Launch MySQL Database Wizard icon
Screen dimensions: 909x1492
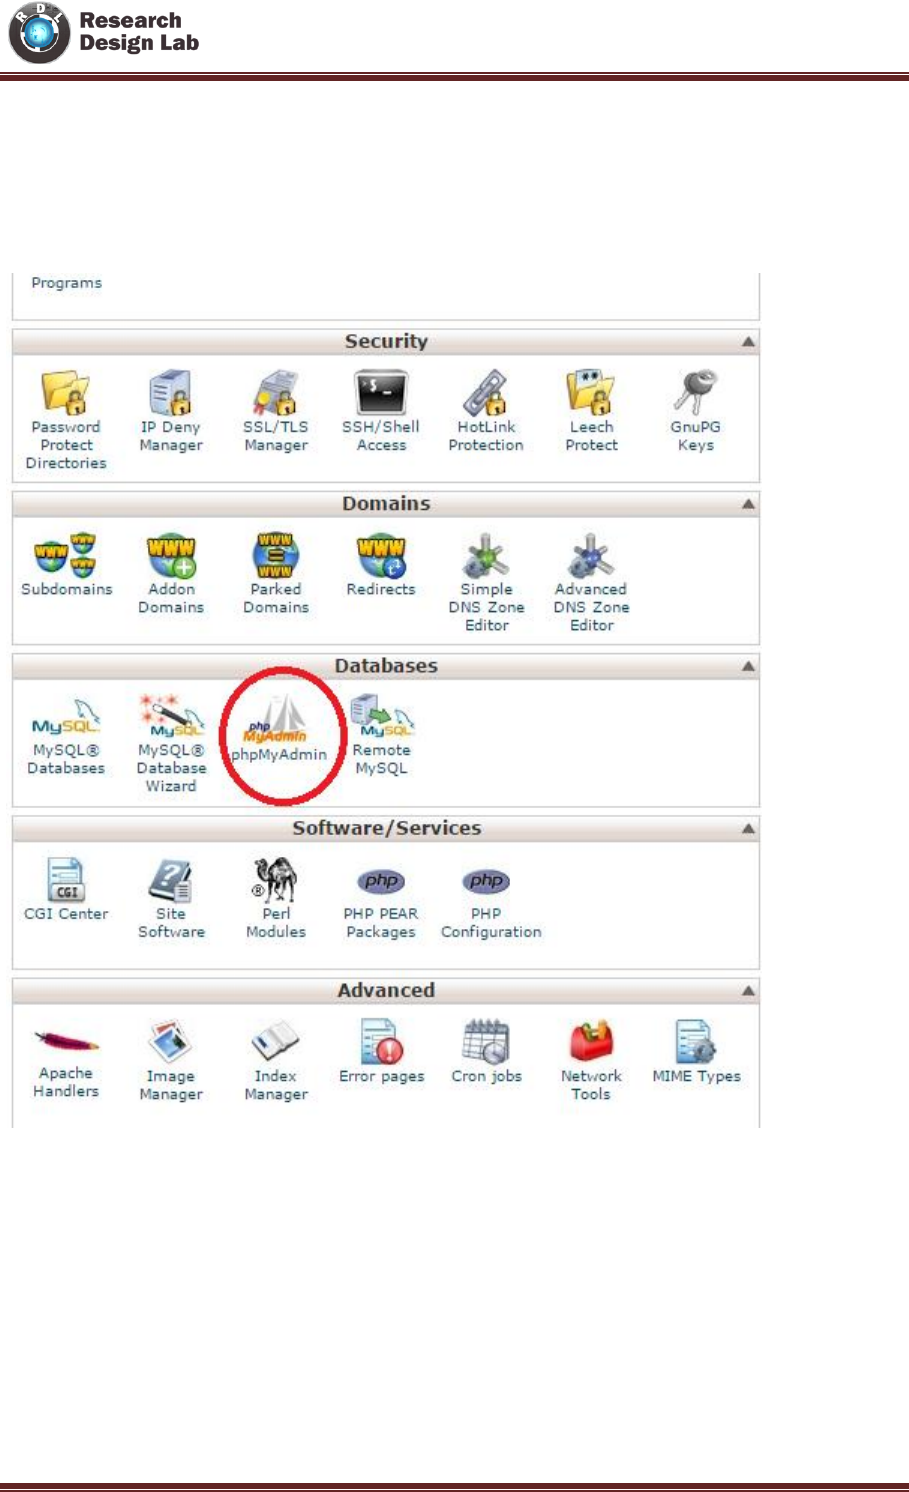coord(171,717)
